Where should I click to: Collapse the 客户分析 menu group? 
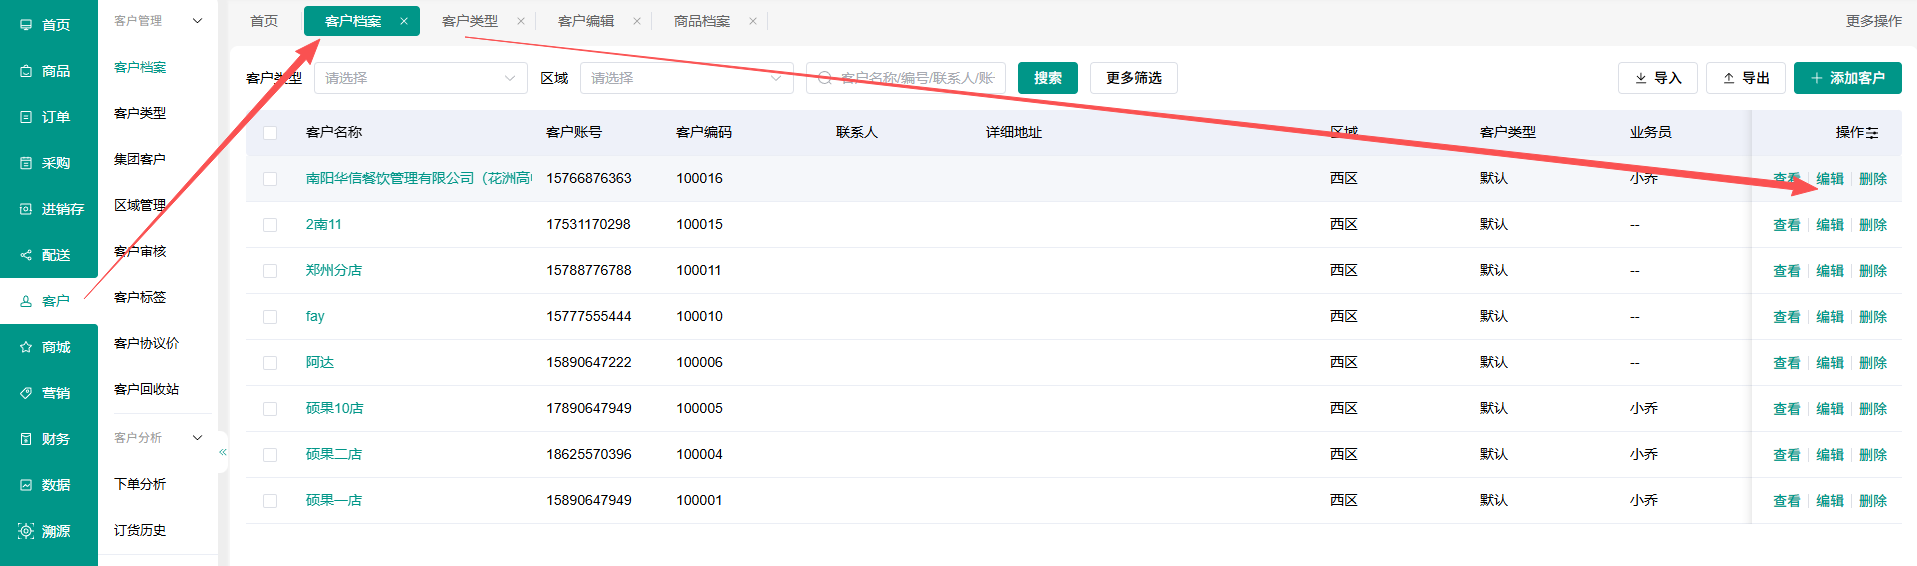click(x=197, y=438)
